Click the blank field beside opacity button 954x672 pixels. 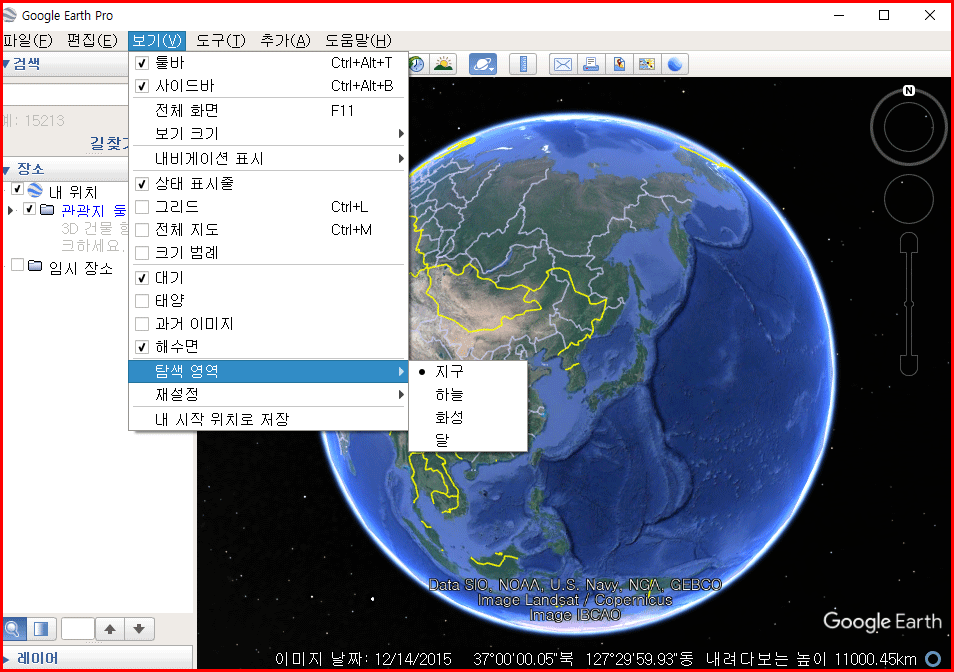click(x=78, y=629)
